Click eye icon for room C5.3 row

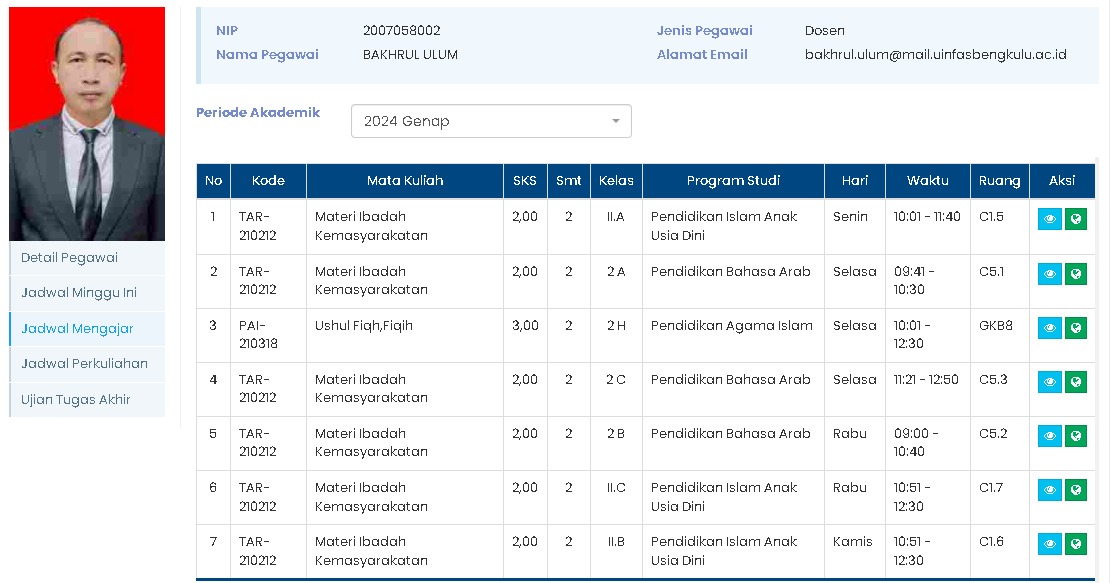[x=1049, y=381]
